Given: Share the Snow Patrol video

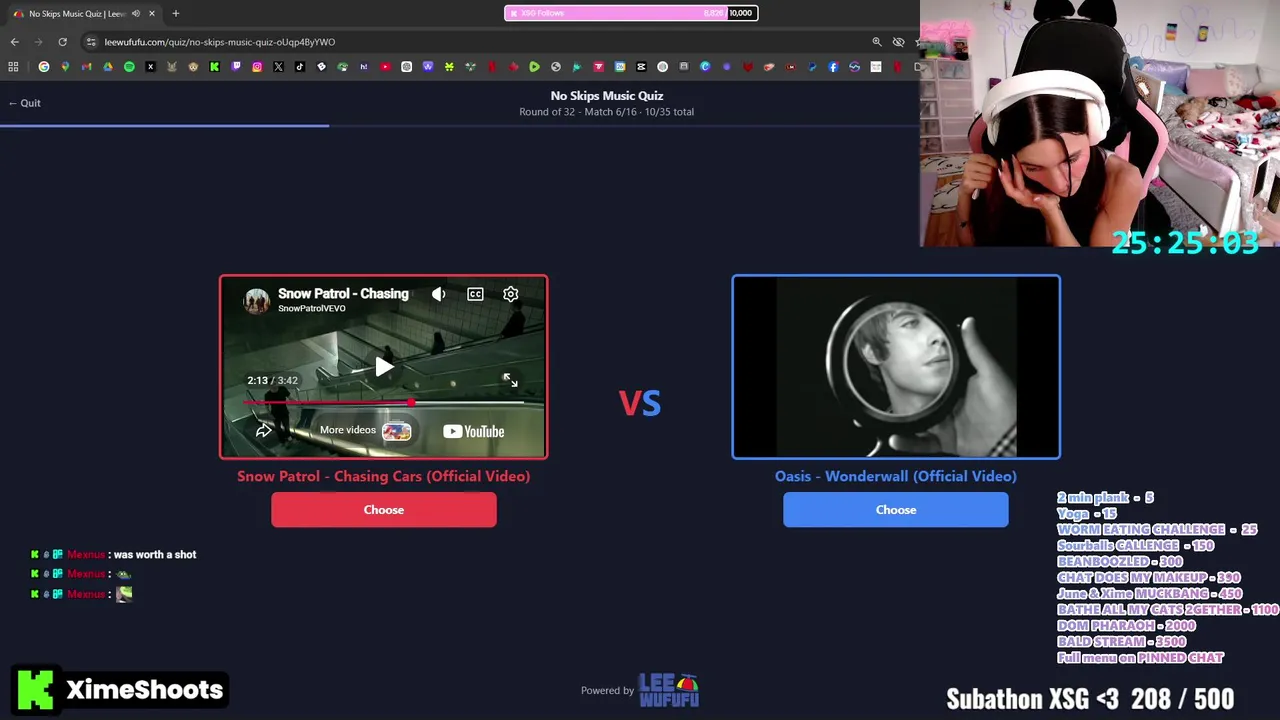Looking at the screenshot, I should pos(264,431).
